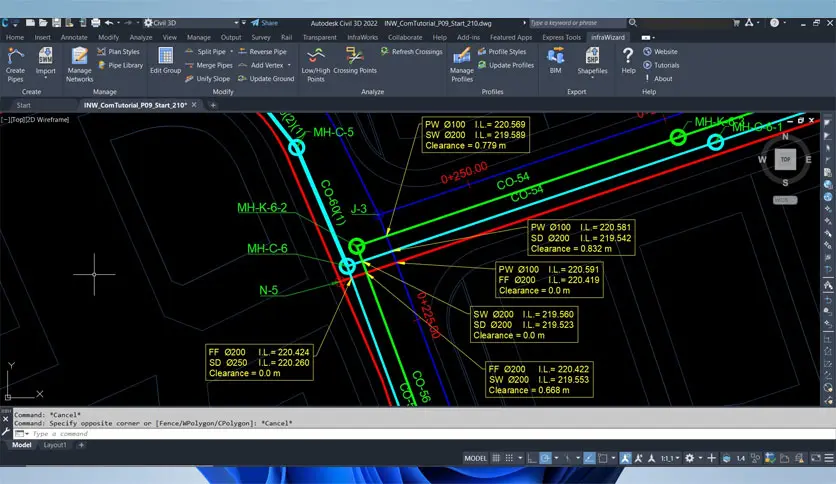
Task: Click the Undo arrow
Action: 109,23
